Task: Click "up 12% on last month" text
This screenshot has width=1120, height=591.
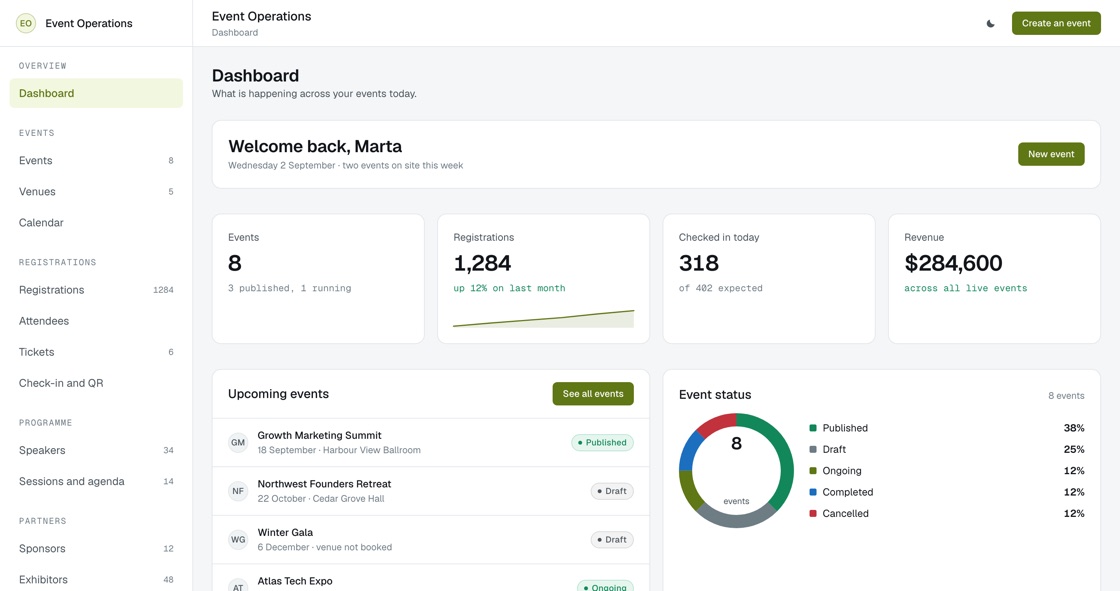Action: click(509, 288)
